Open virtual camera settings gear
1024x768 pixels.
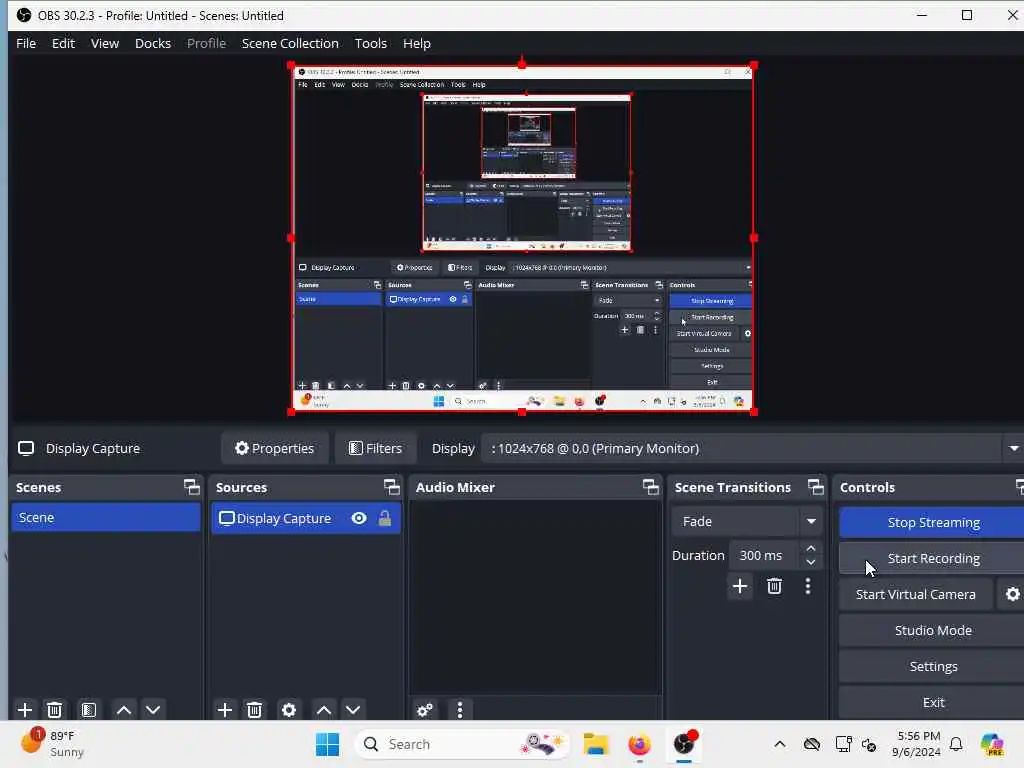(x=1012, y=594)
